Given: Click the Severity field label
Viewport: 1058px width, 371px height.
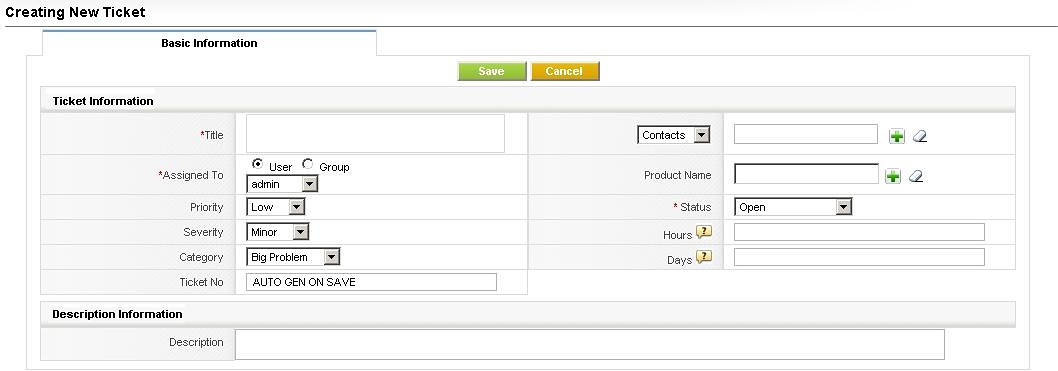Looking at the screenshot, I should 203,232.
